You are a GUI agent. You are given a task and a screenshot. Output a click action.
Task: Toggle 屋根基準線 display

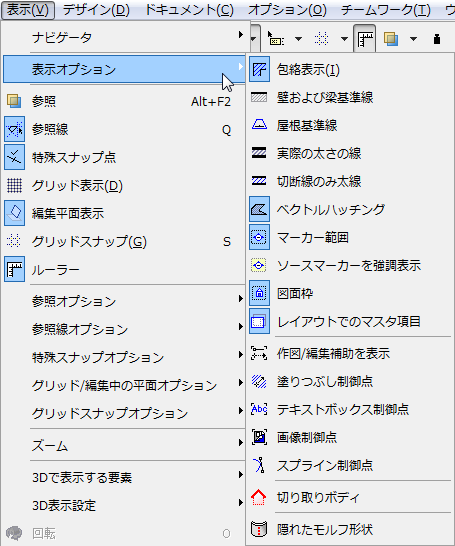(351, 125)
